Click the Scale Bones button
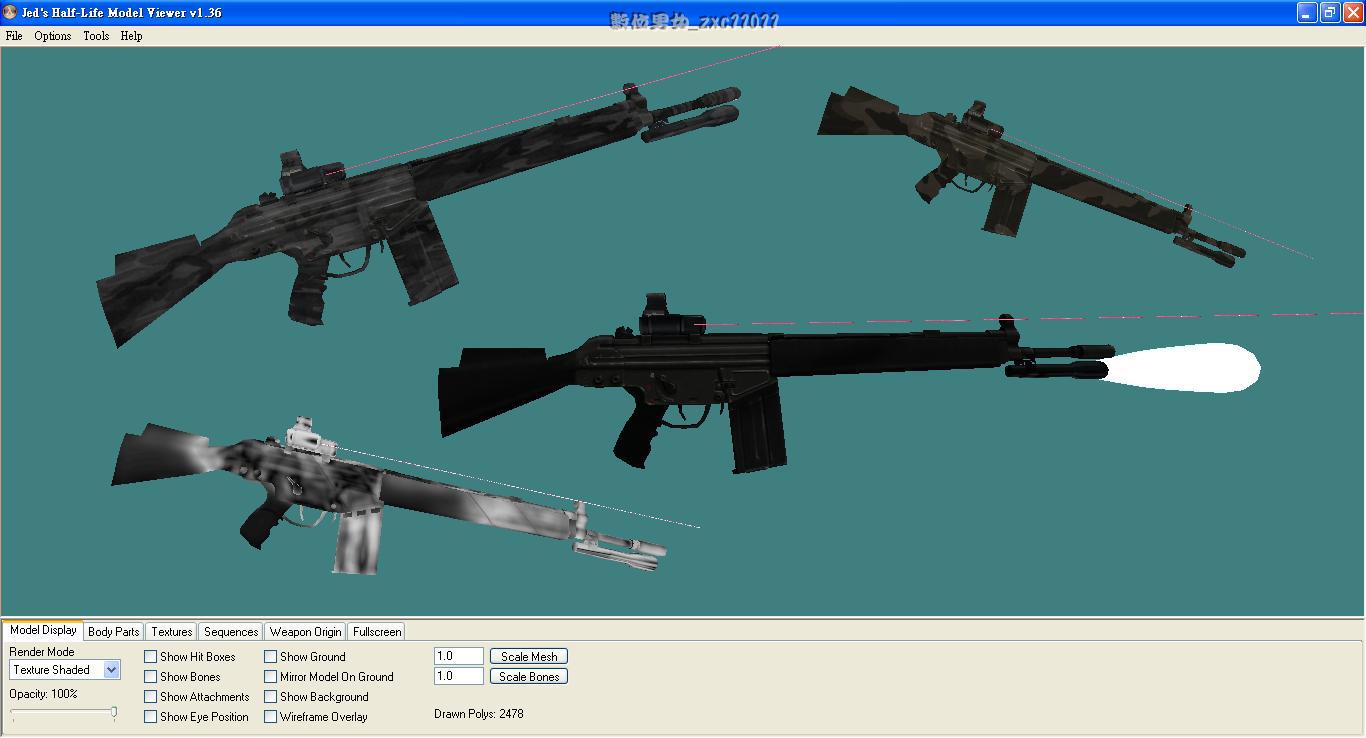The image size is (1366, 738). click(x=529, y=677)
